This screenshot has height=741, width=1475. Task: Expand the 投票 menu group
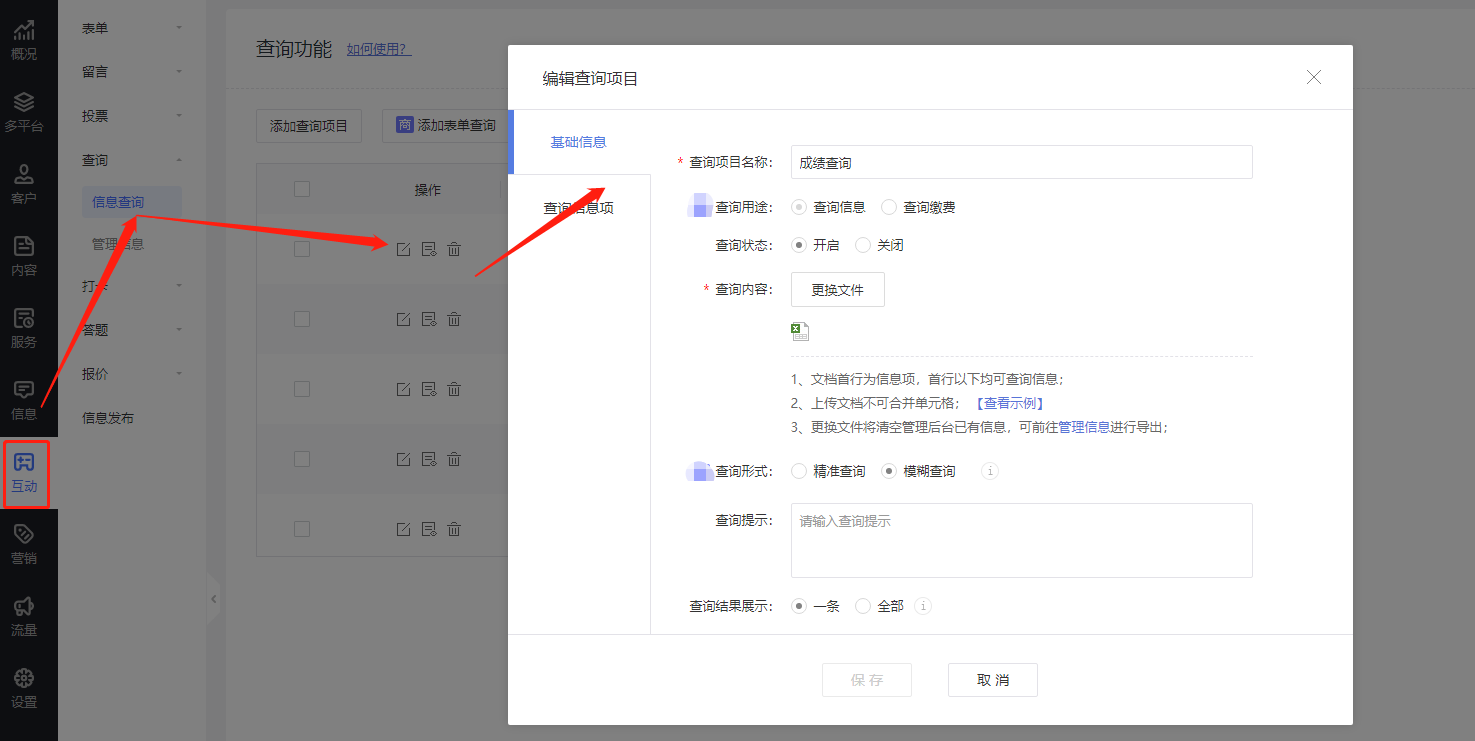coord(132,116)
